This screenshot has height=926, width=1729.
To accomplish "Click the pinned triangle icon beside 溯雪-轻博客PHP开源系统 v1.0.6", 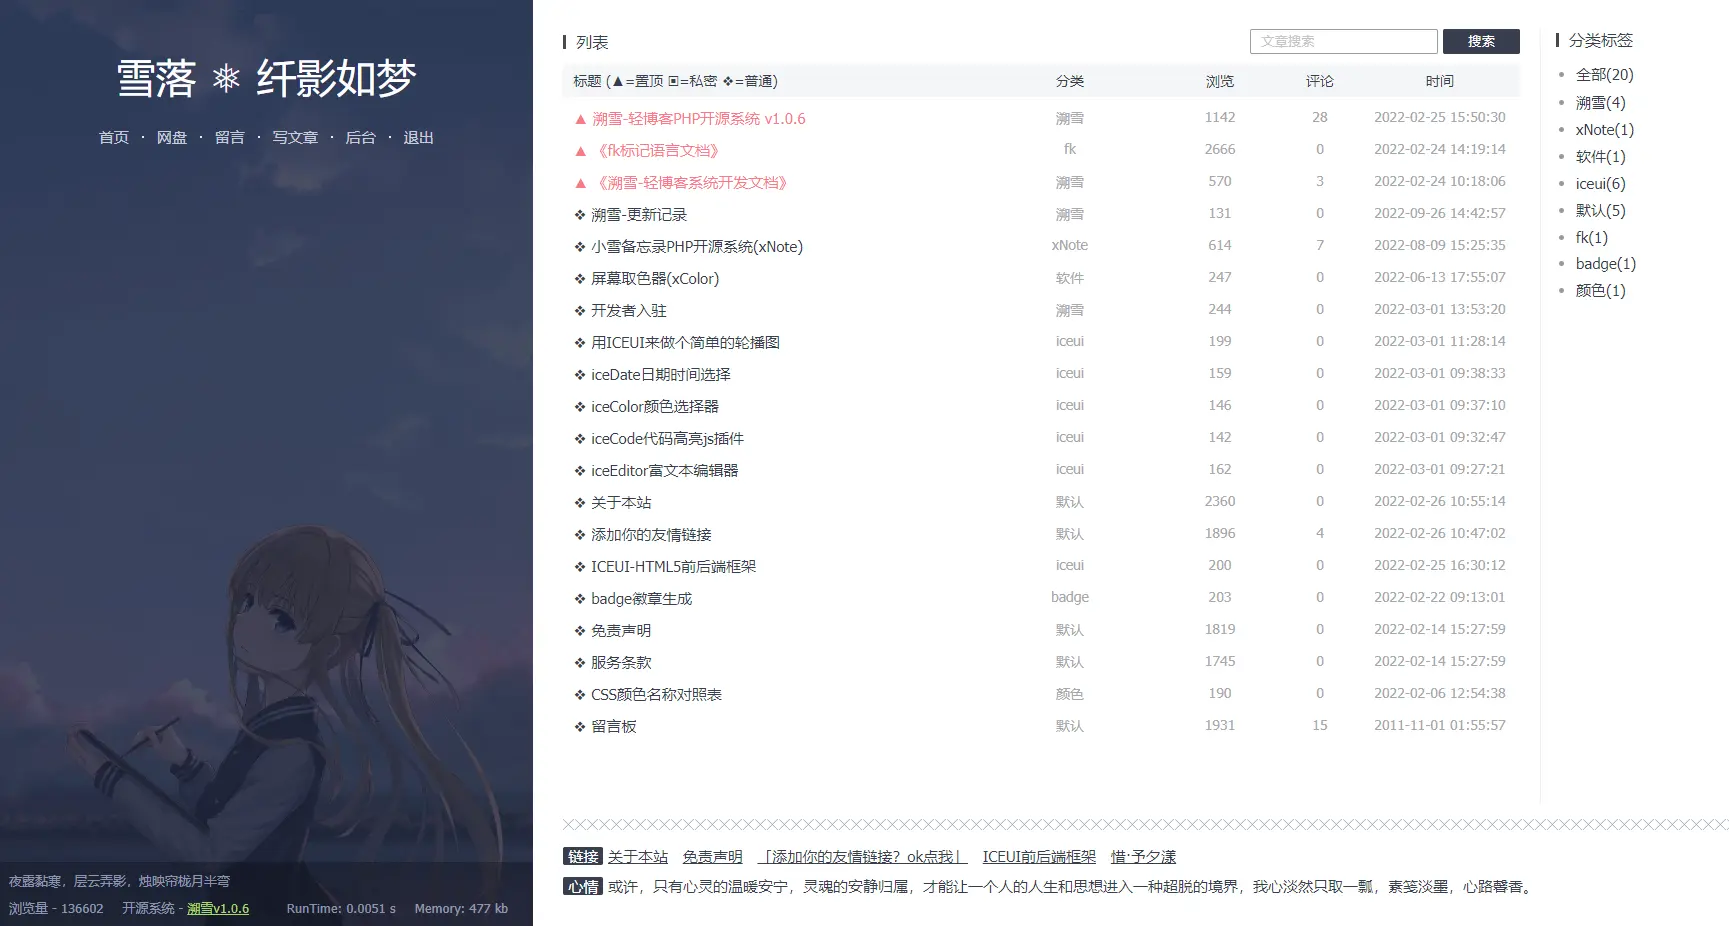I will 580,119.
